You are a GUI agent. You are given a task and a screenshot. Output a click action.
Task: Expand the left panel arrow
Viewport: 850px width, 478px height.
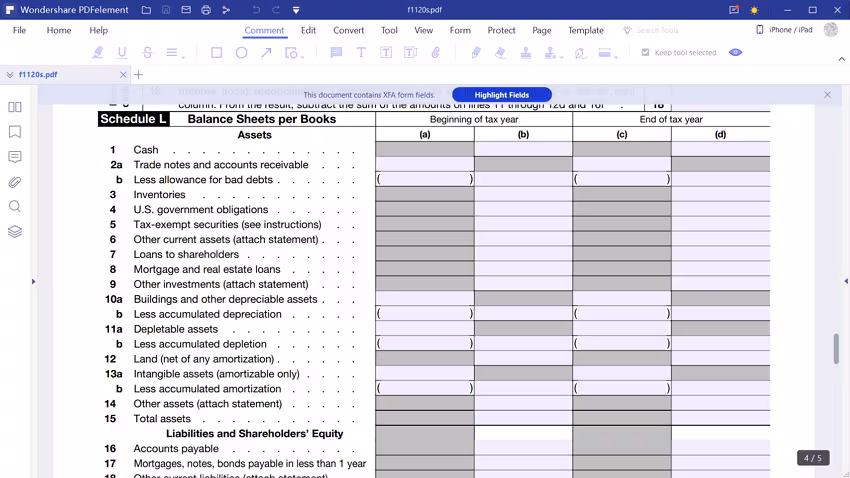(33, 281)
